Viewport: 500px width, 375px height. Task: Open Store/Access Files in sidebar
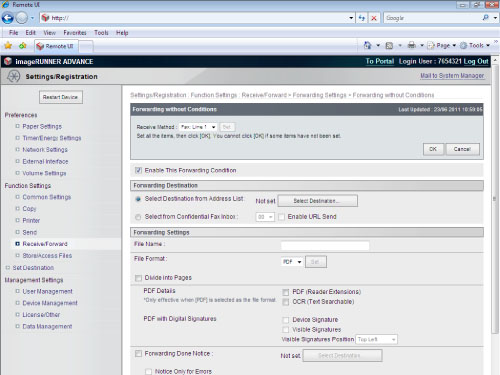pos(47,256)
